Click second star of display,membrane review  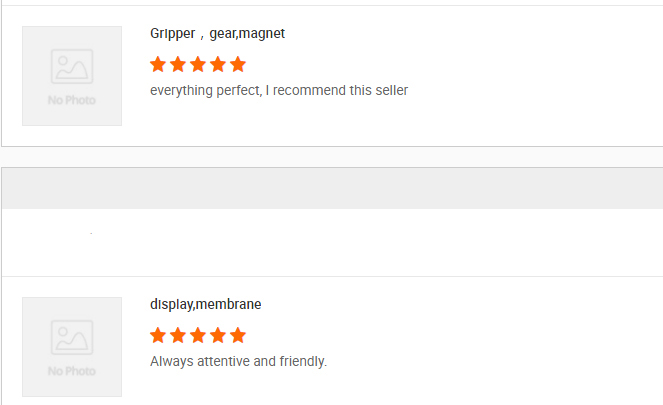pyautogui.click(x=178, y=335)
